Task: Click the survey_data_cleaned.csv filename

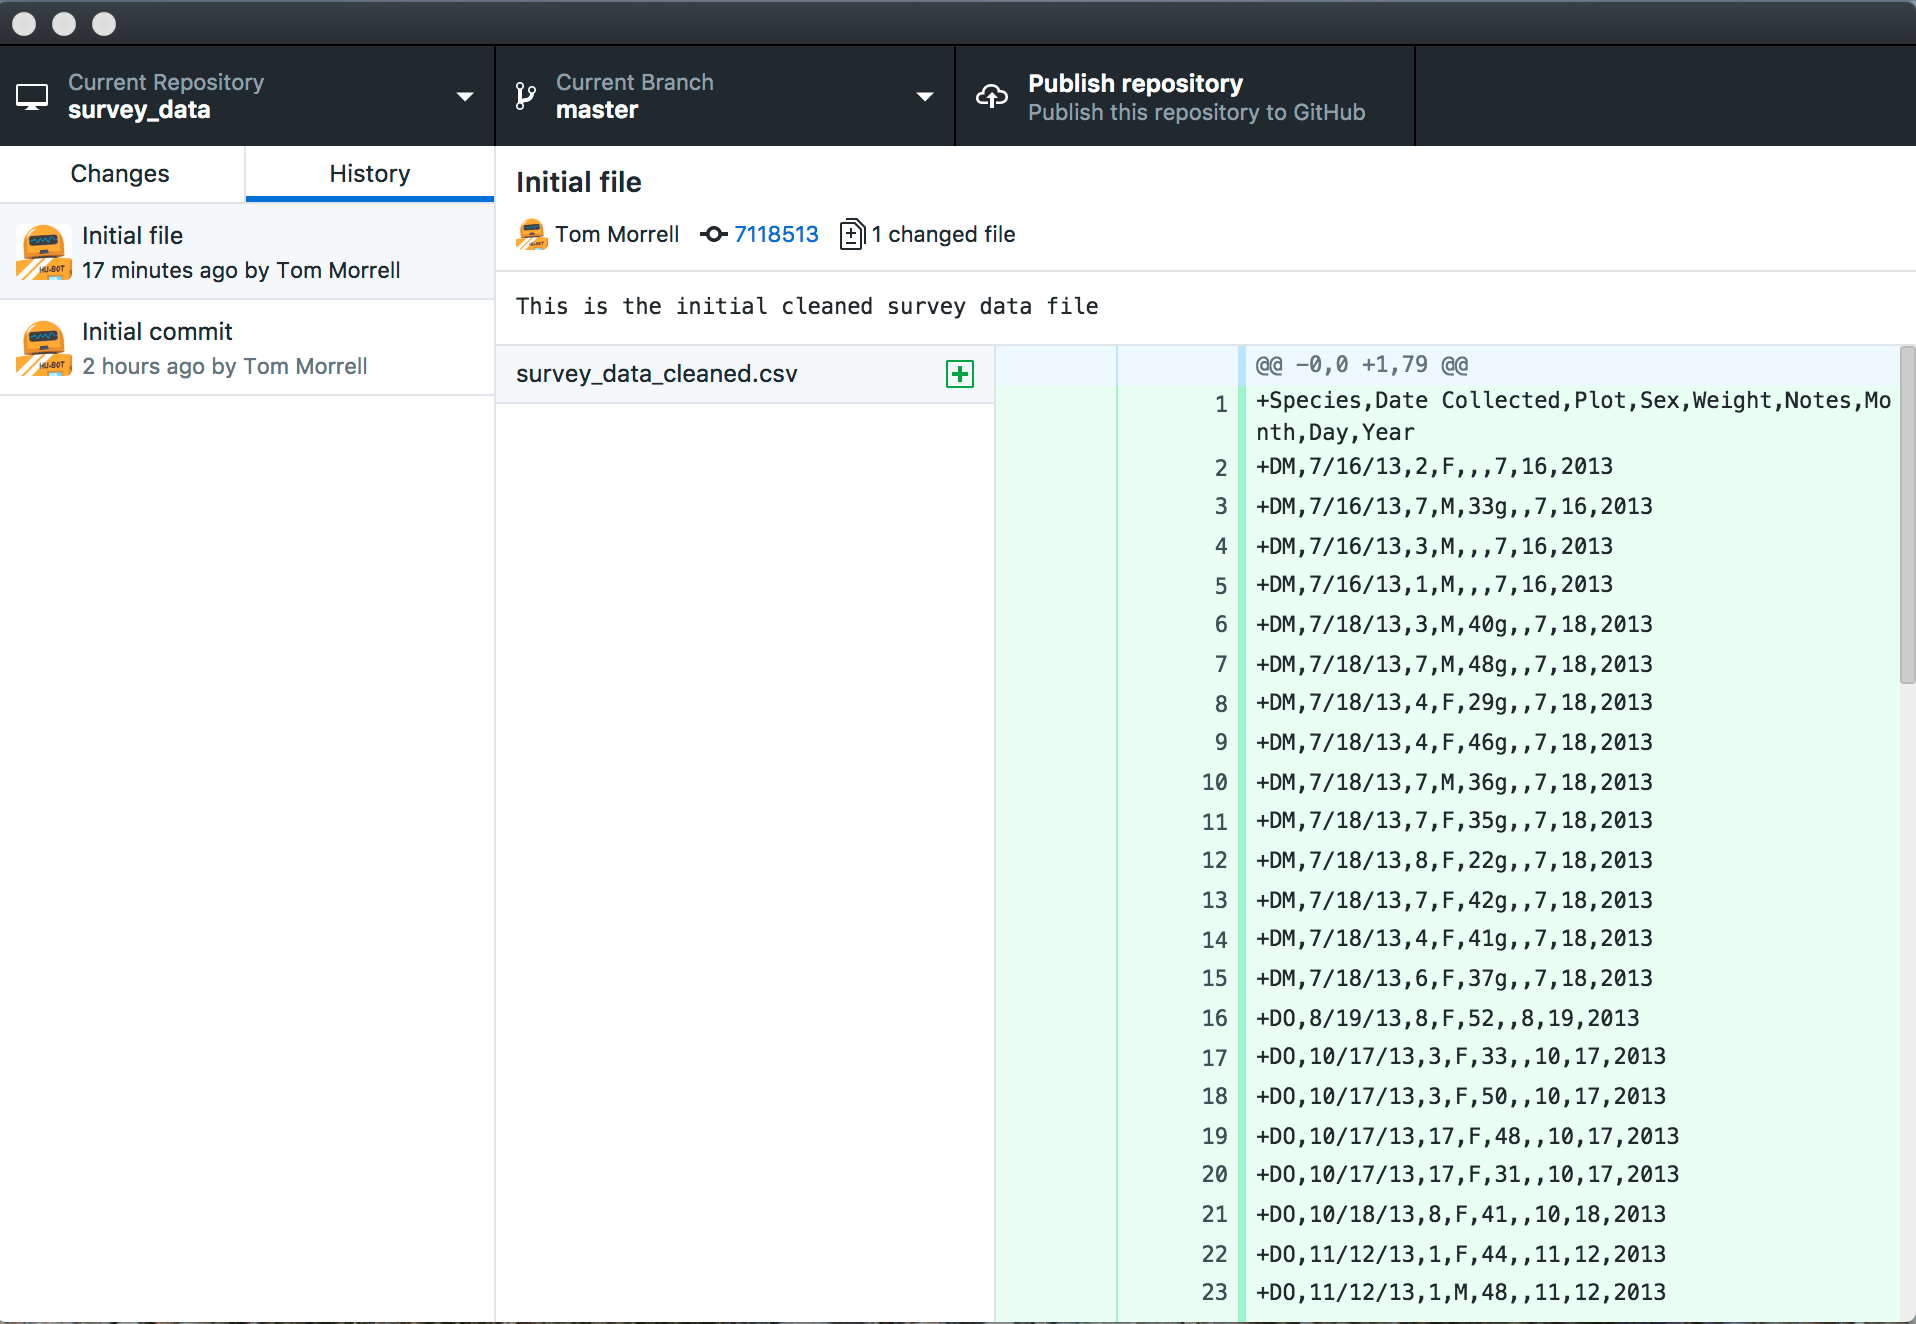Action: point(656,374)
